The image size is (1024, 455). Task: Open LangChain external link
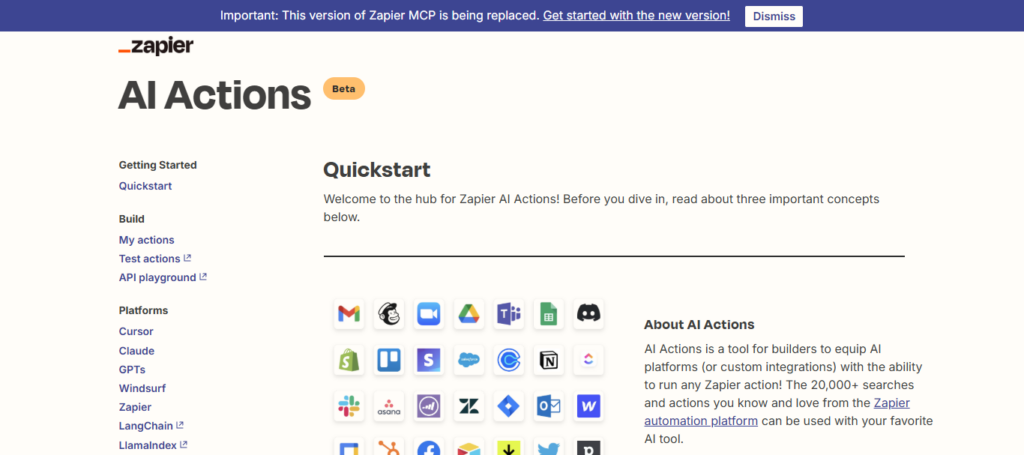[151, 426]
